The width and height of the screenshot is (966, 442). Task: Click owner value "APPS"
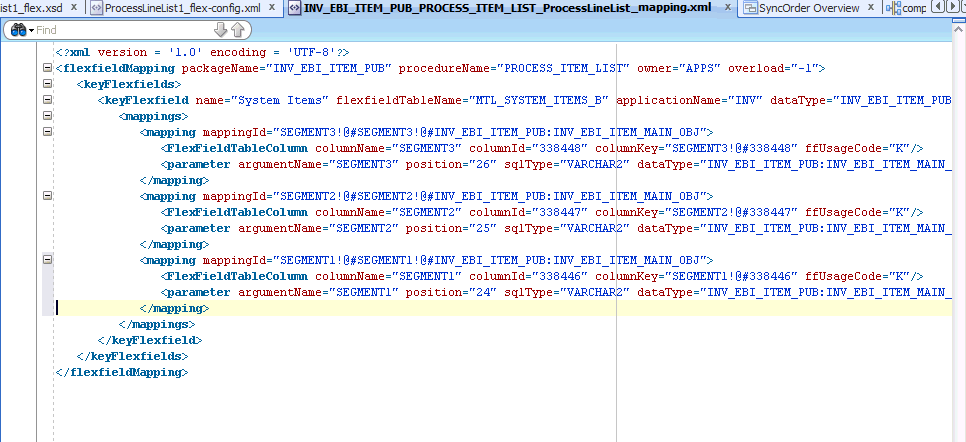tap(699, 68)
